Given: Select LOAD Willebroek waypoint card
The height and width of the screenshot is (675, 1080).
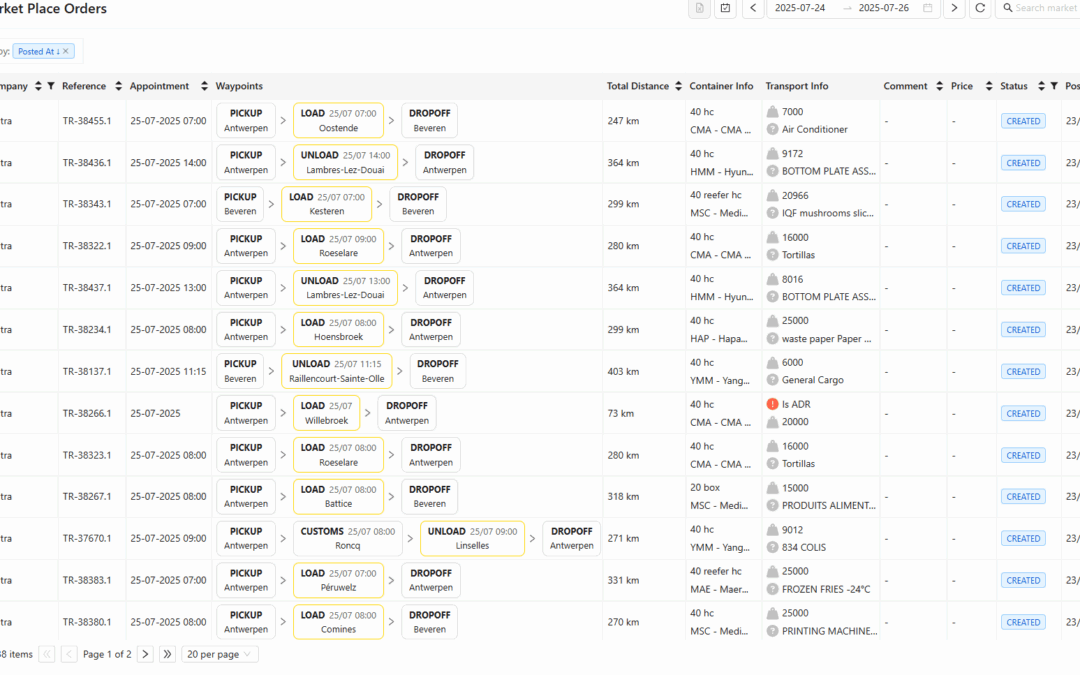Looking at the screenshot, I should (x=326, y=413).
